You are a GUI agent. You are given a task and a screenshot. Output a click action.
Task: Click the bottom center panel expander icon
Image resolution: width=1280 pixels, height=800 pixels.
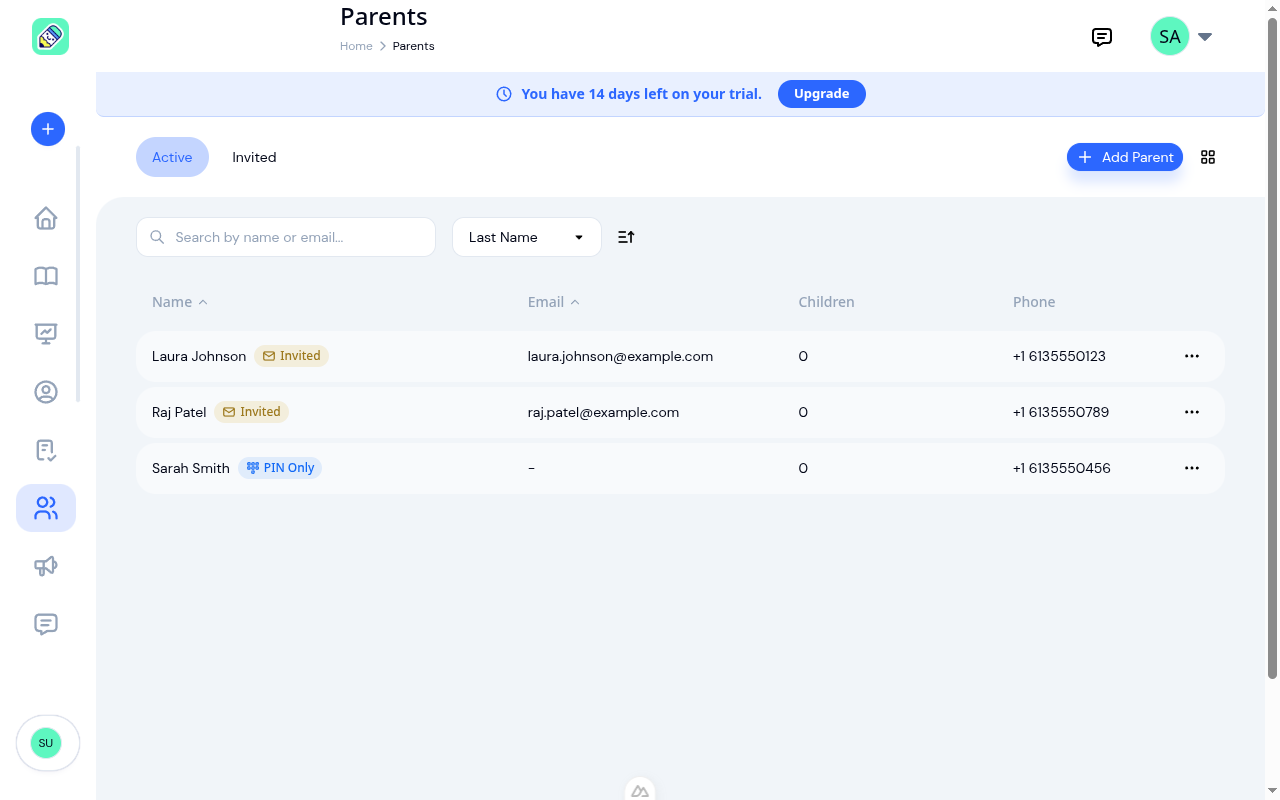(x=640, y=790)
